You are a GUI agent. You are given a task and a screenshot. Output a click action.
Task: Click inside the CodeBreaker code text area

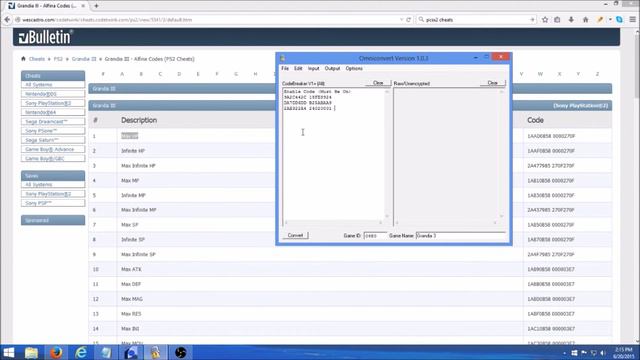click(x=333, y=154)
